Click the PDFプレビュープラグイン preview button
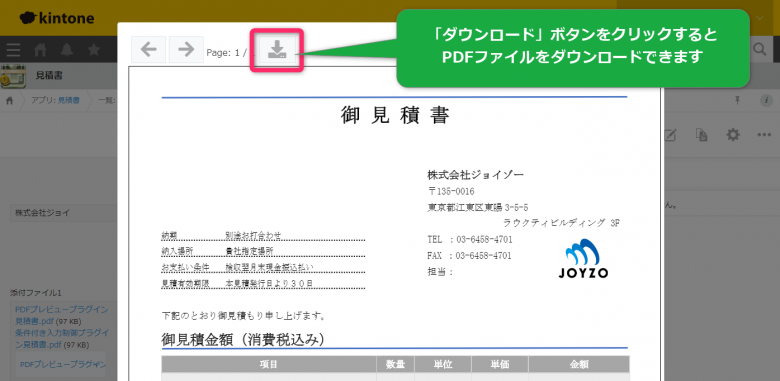Screen dimensions: 780x381 (x=63, y=365)
